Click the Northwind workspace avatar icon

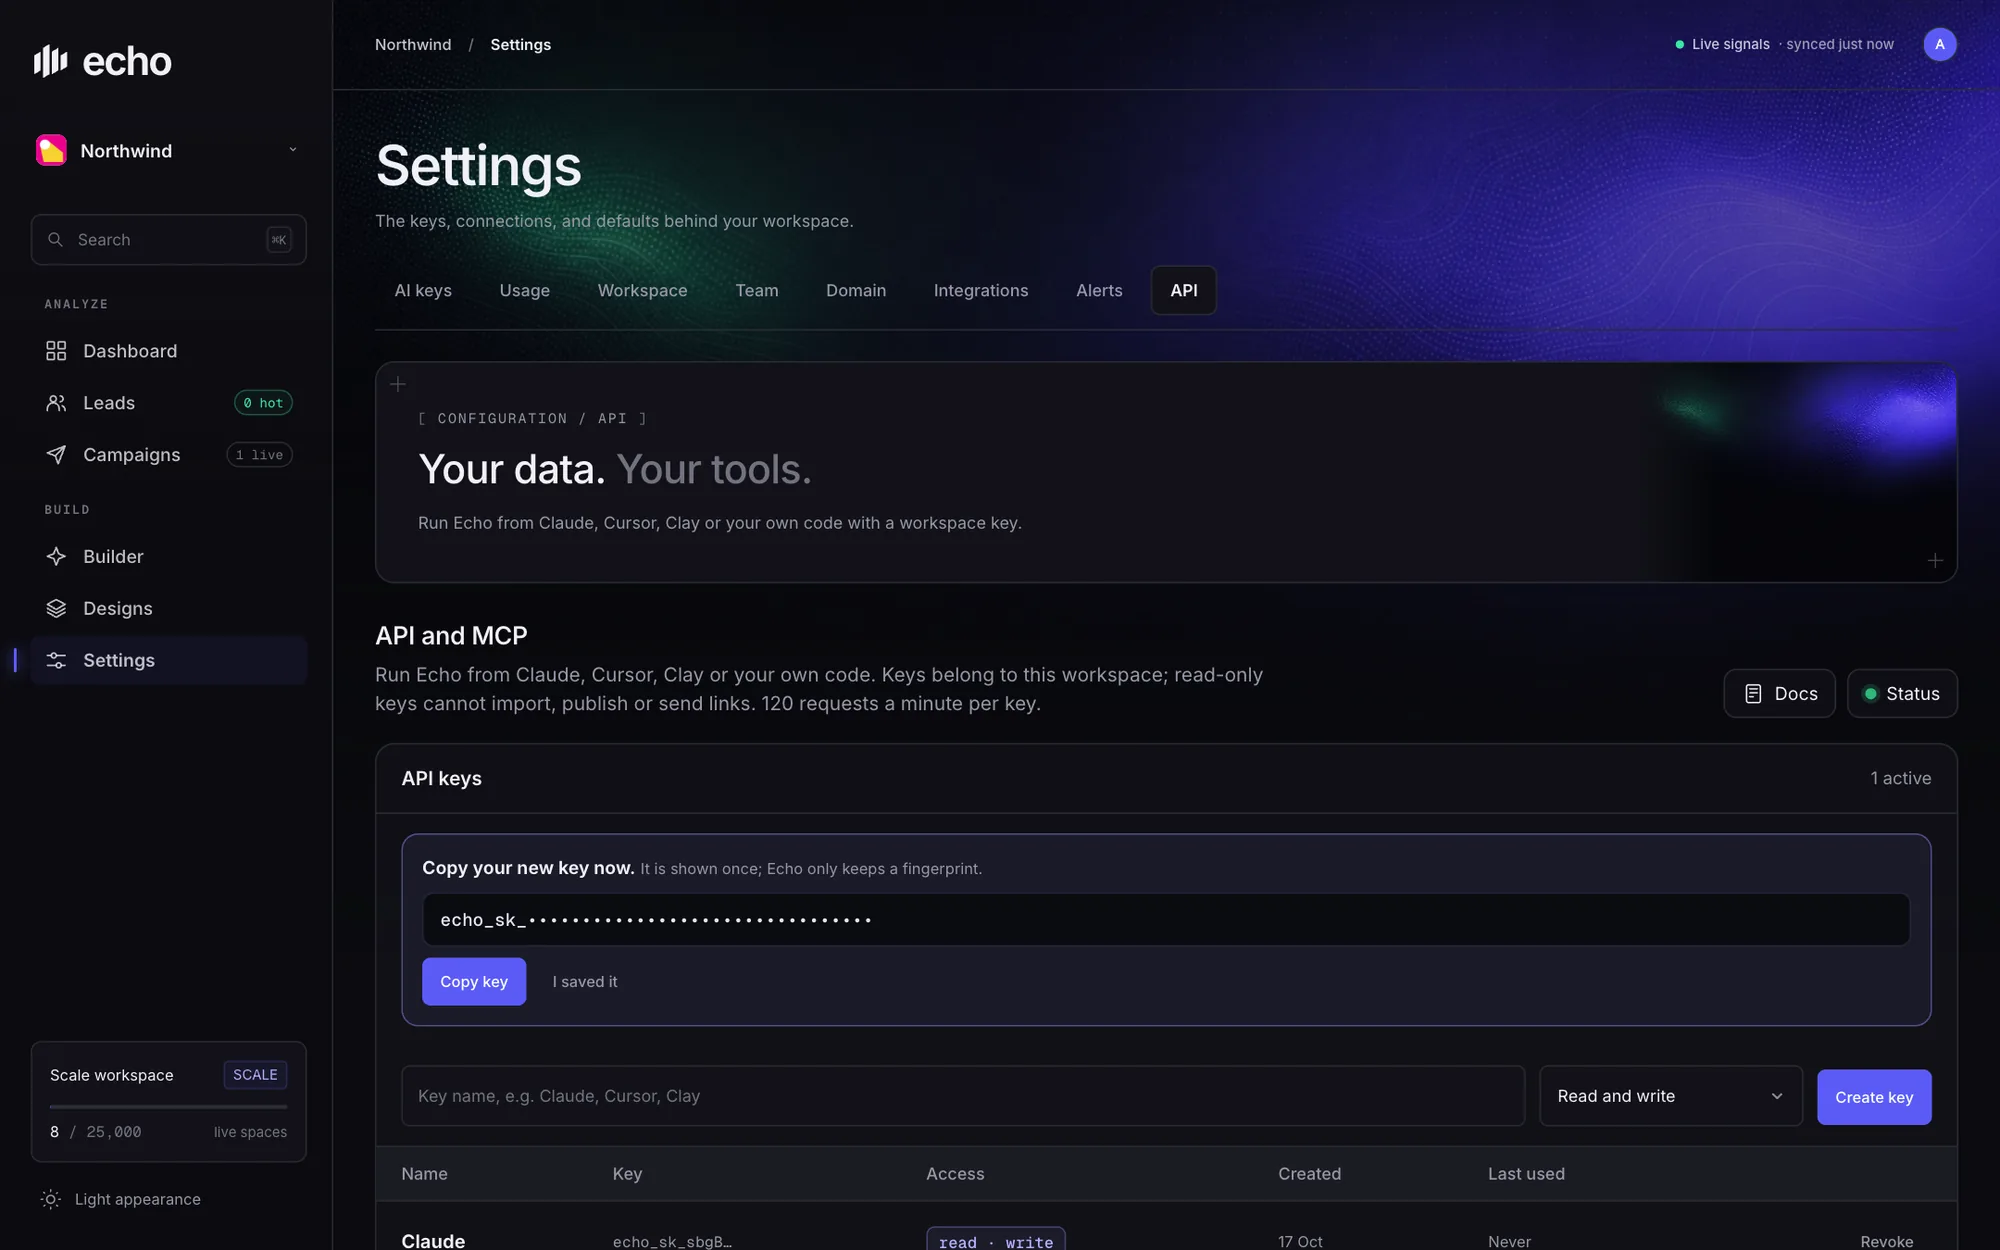(x=51, y=150)
